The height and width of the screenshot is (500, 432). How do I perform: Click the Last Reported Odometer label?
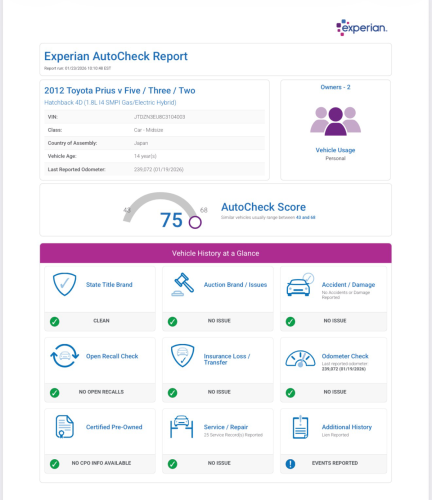76,169
